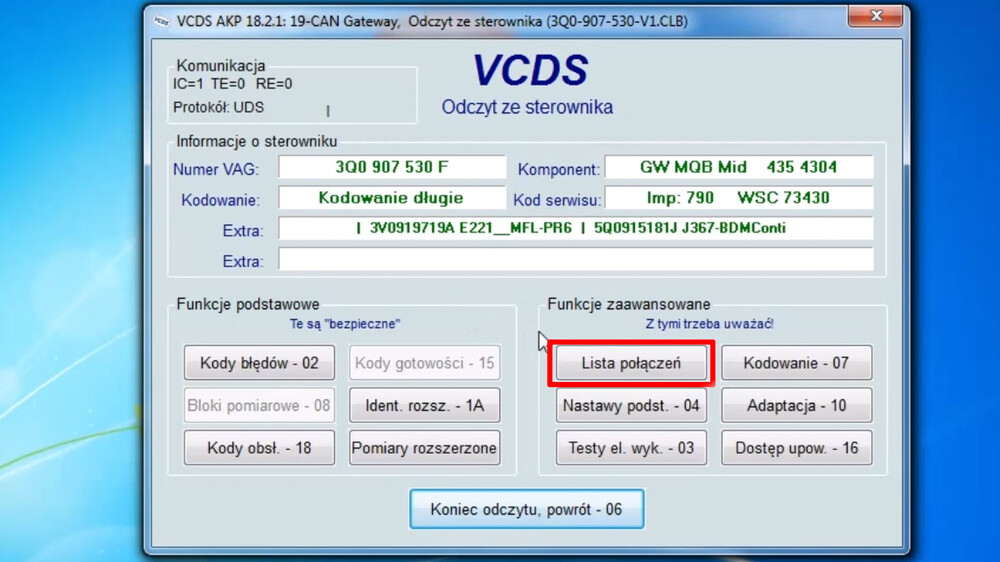Launch Adaptacja - 10
1000x562 pixels.
click(x=796, y=406)
